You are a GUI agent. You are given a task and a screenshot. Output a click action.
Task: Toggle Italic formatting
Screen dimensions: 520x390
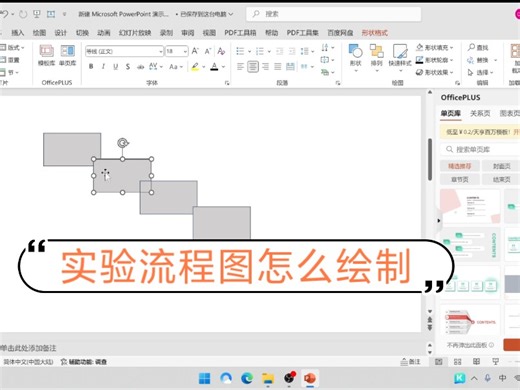[103, 67]
